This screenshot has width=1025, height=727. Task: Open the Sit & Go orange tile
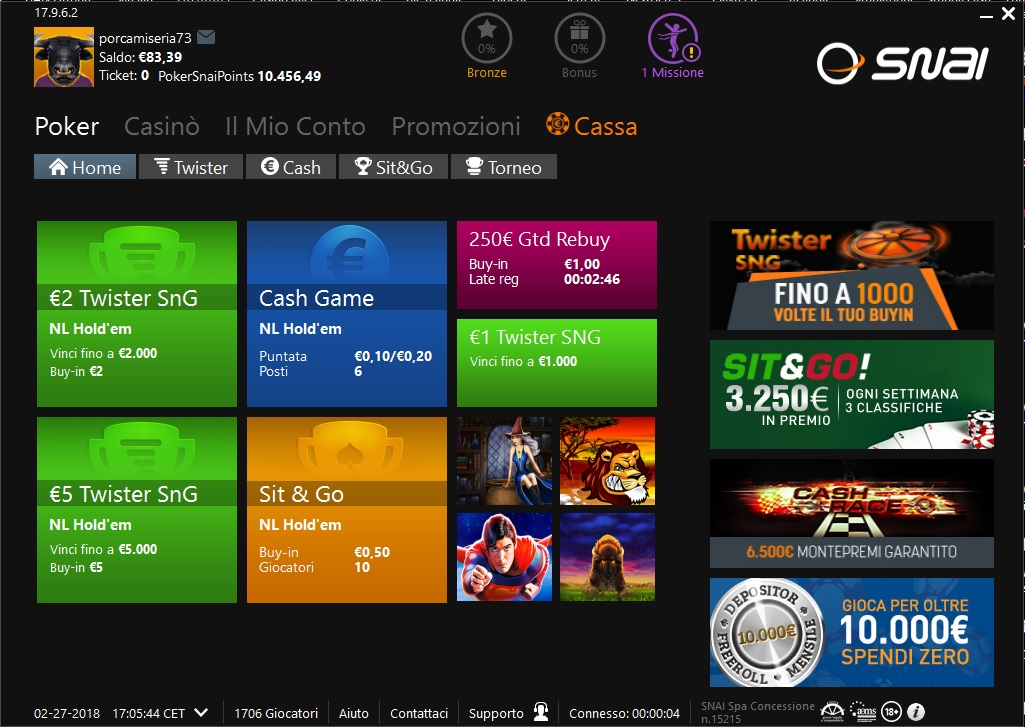pyautogui.click(x=346, y=510)
